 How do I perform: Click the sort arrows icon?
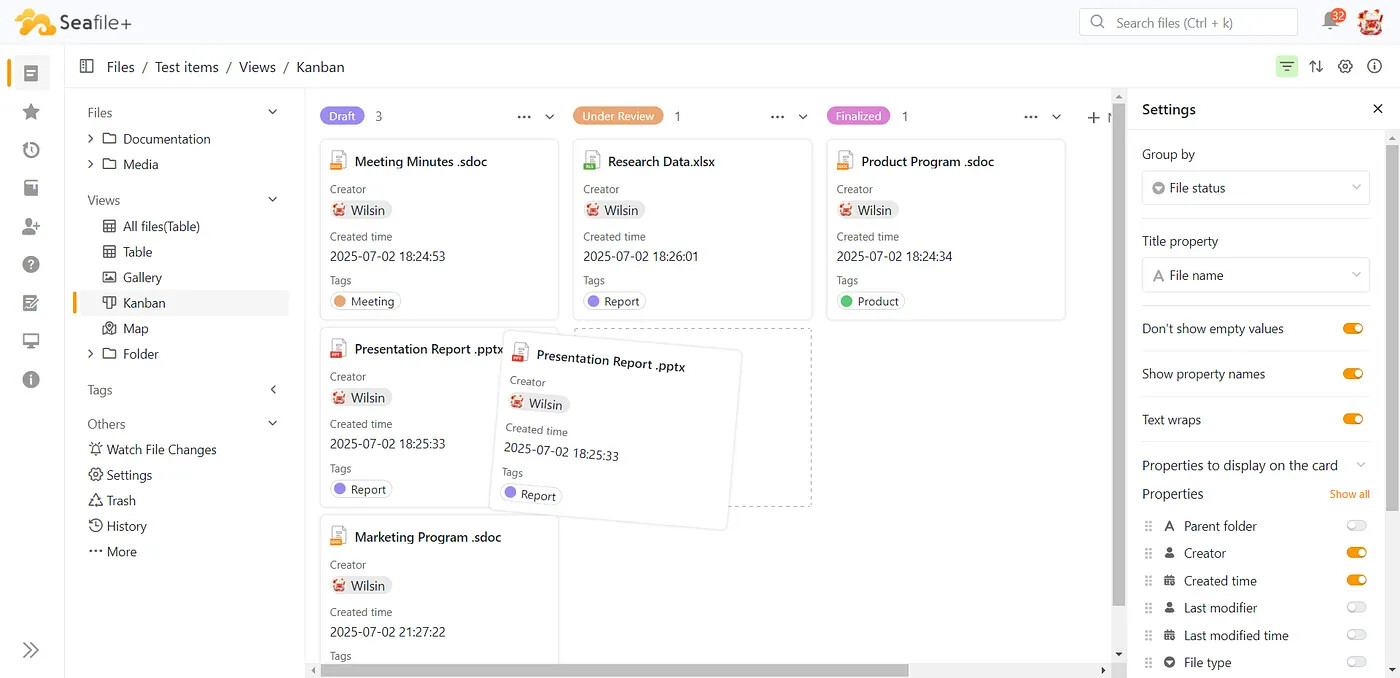pyautogui.click(x=1316, y=67)
